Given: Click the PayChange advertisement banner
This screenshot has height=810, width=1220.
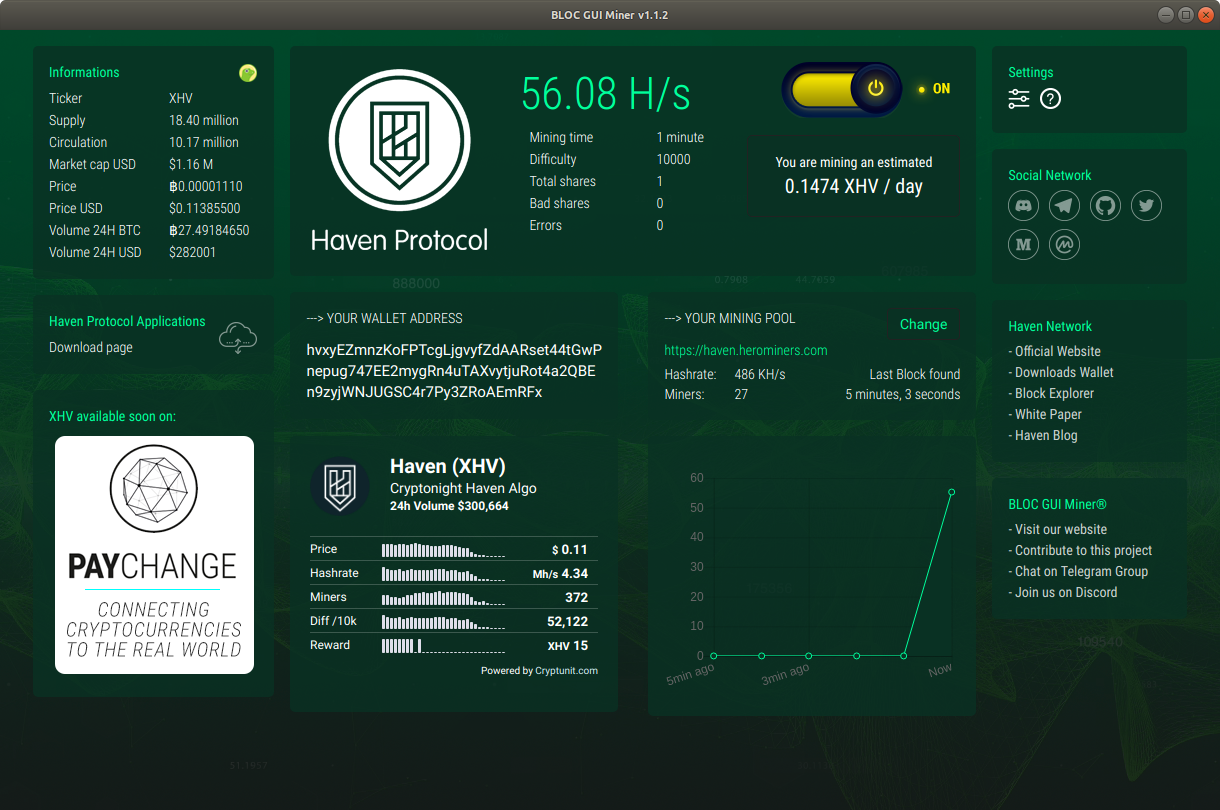Looking at the screenshot, I should click(154, 555).
